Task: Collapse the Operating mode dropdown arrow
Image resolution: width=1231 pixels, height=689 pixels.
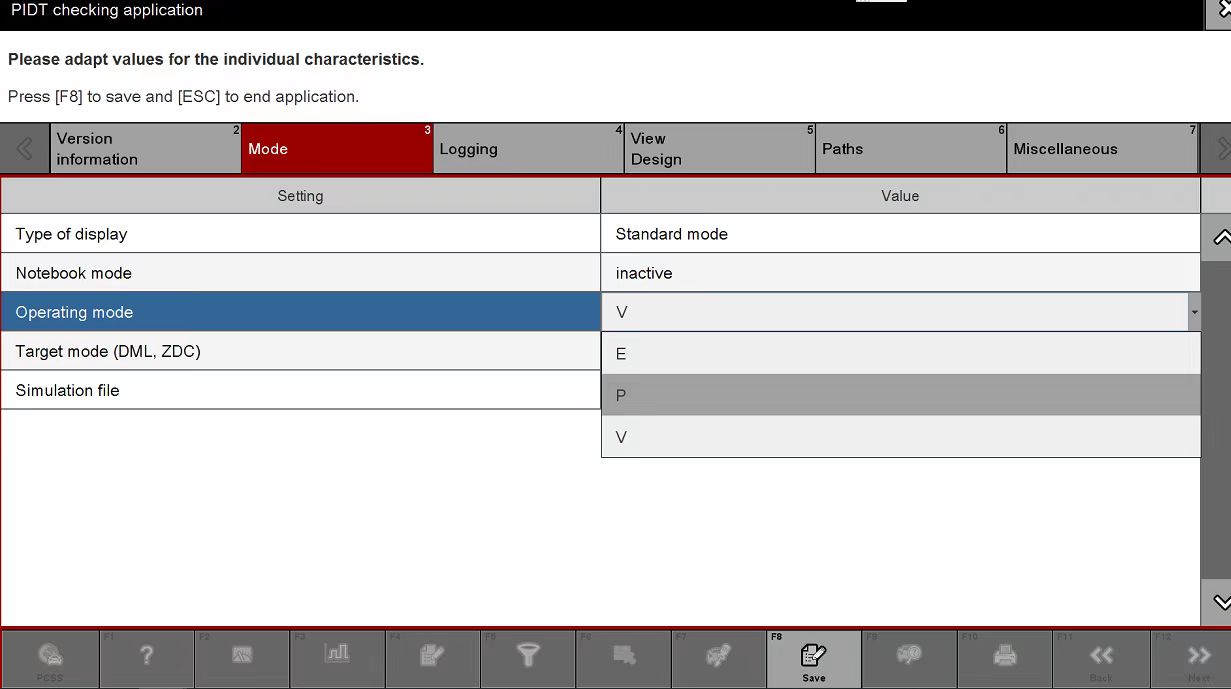Action: 1193,313
